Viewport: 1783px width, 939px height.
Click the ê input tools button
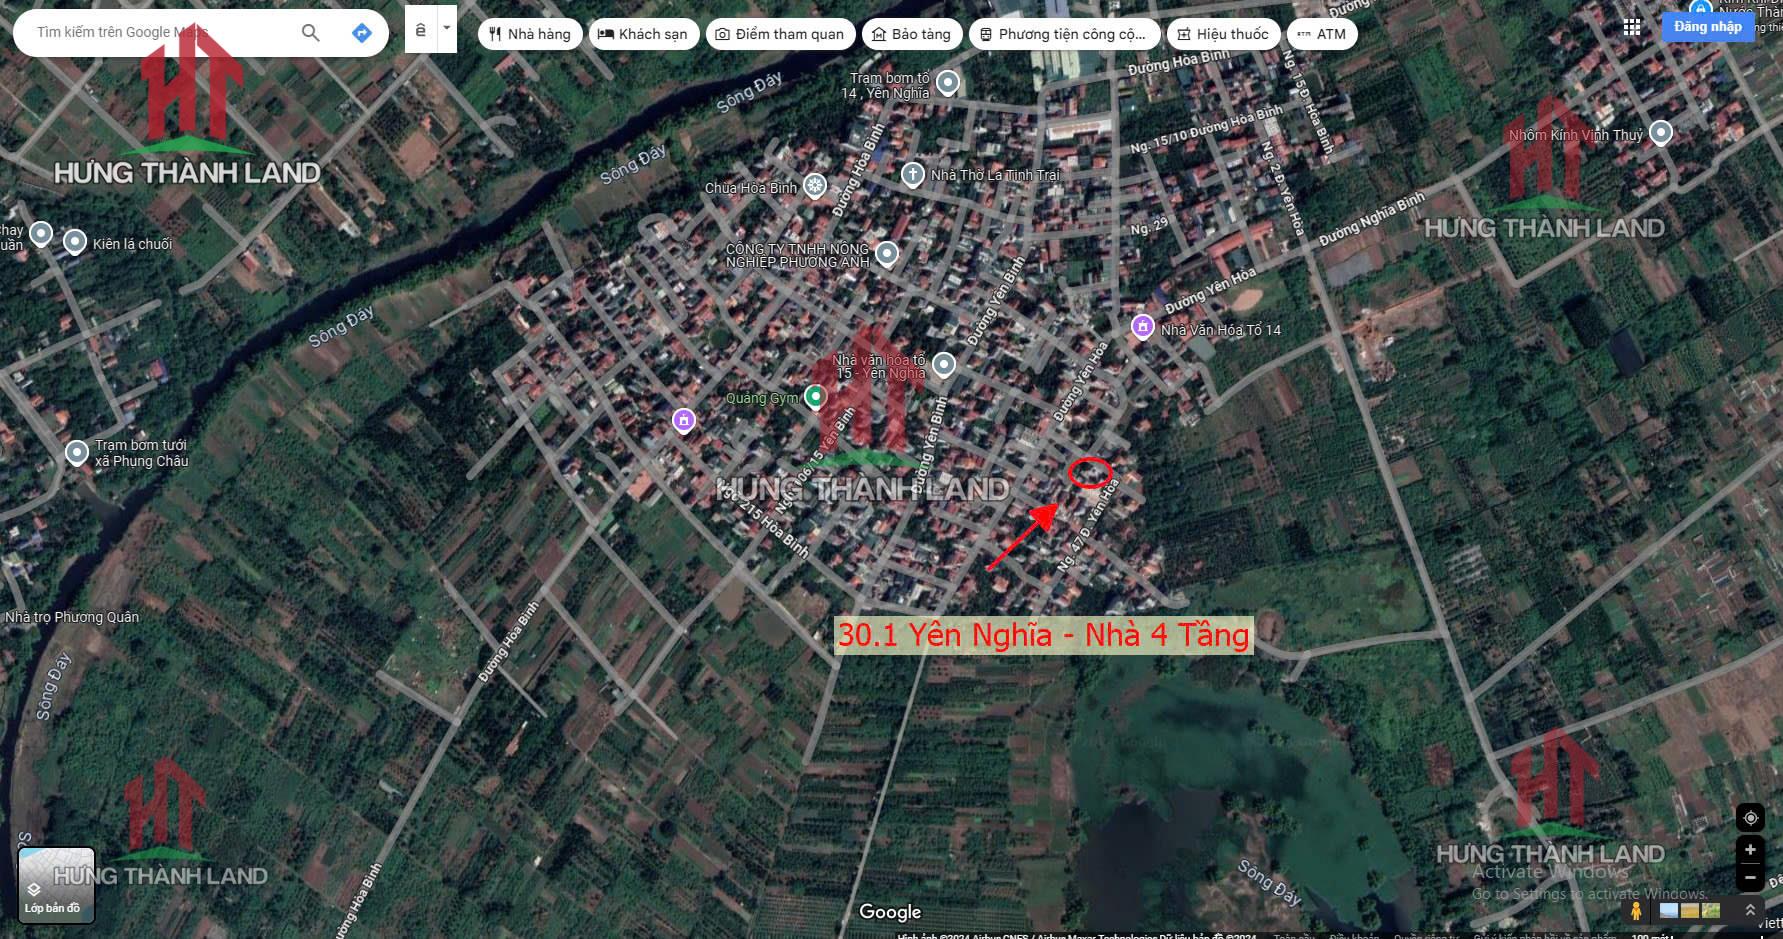pyautogui.click(x=421, y=30)
